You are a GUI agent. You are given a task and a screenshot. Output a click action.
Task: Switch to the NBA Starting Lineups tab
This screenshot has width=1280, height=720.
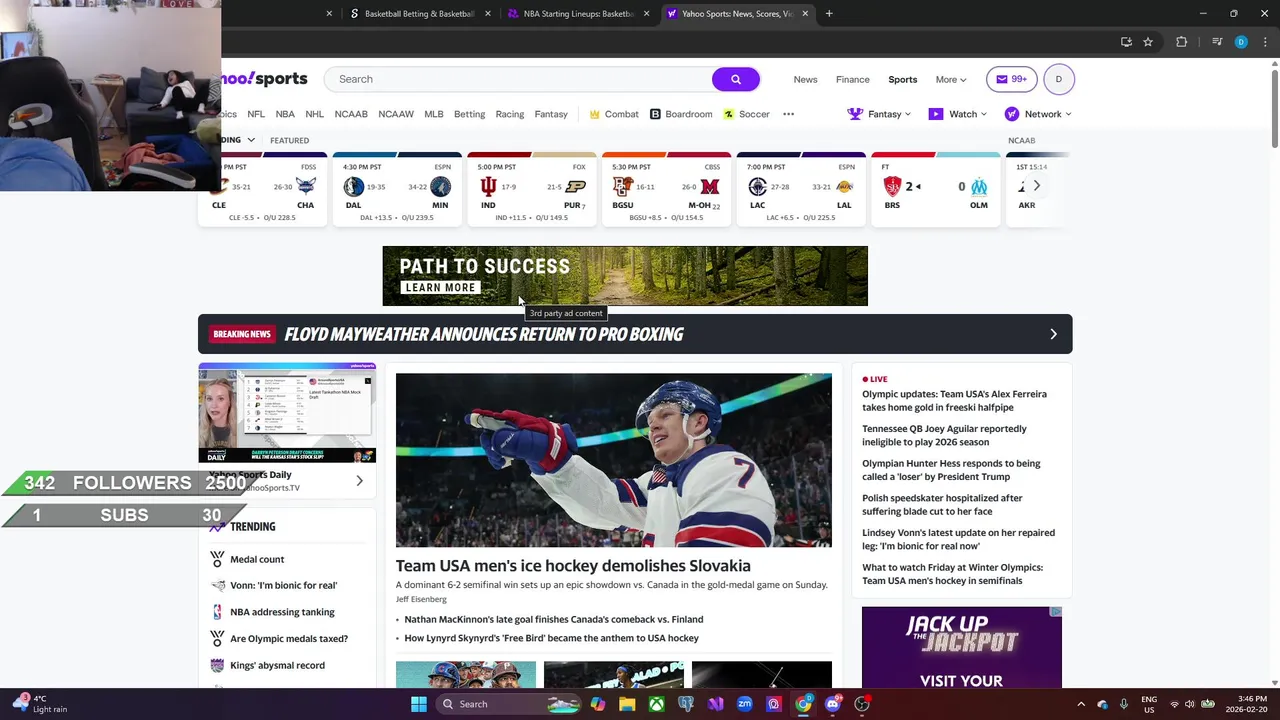(579, 14)
